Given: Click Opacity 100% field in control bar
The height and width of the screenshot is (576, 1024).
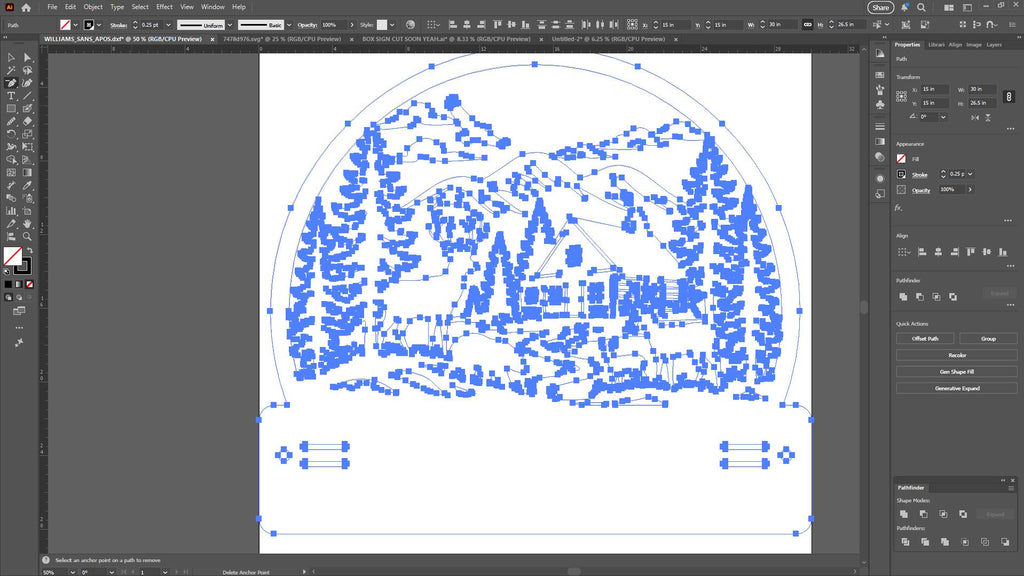Looking at the screenshot, I should coord(333,25).
